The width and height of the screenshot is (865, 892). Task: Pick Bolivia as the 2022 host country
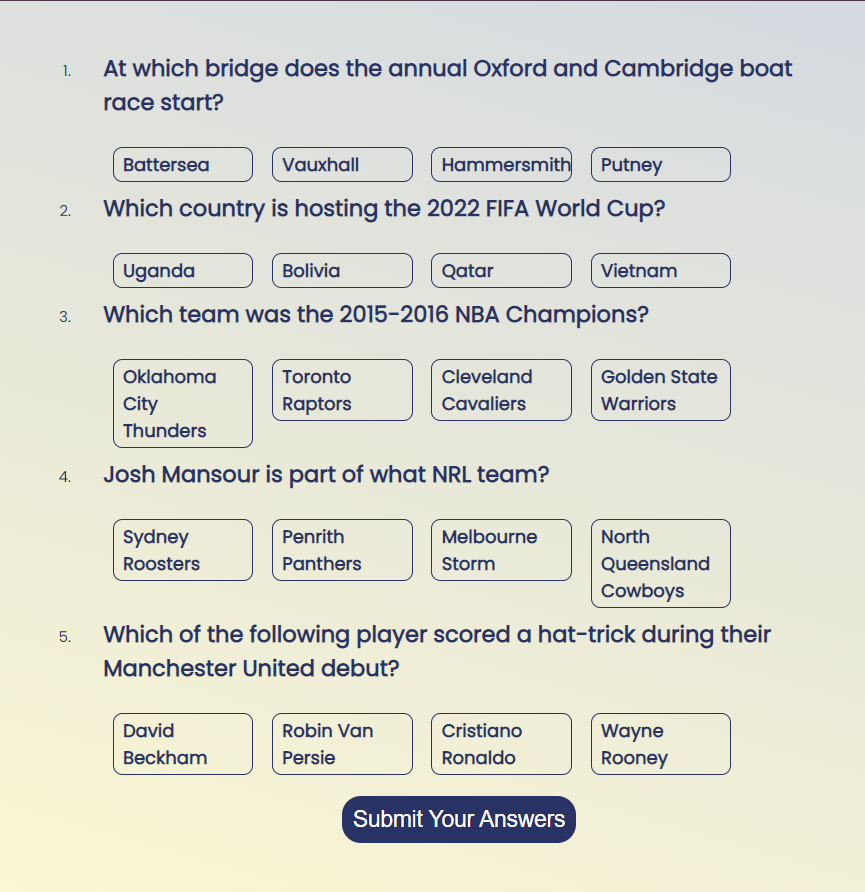coord(342,270)
